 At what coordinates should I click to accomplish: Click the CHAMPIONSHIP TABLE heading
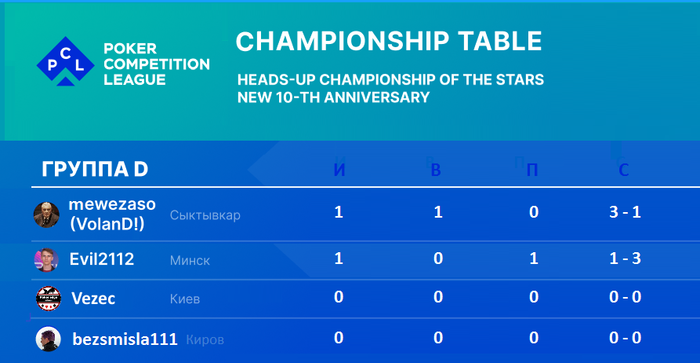[389, 42]
